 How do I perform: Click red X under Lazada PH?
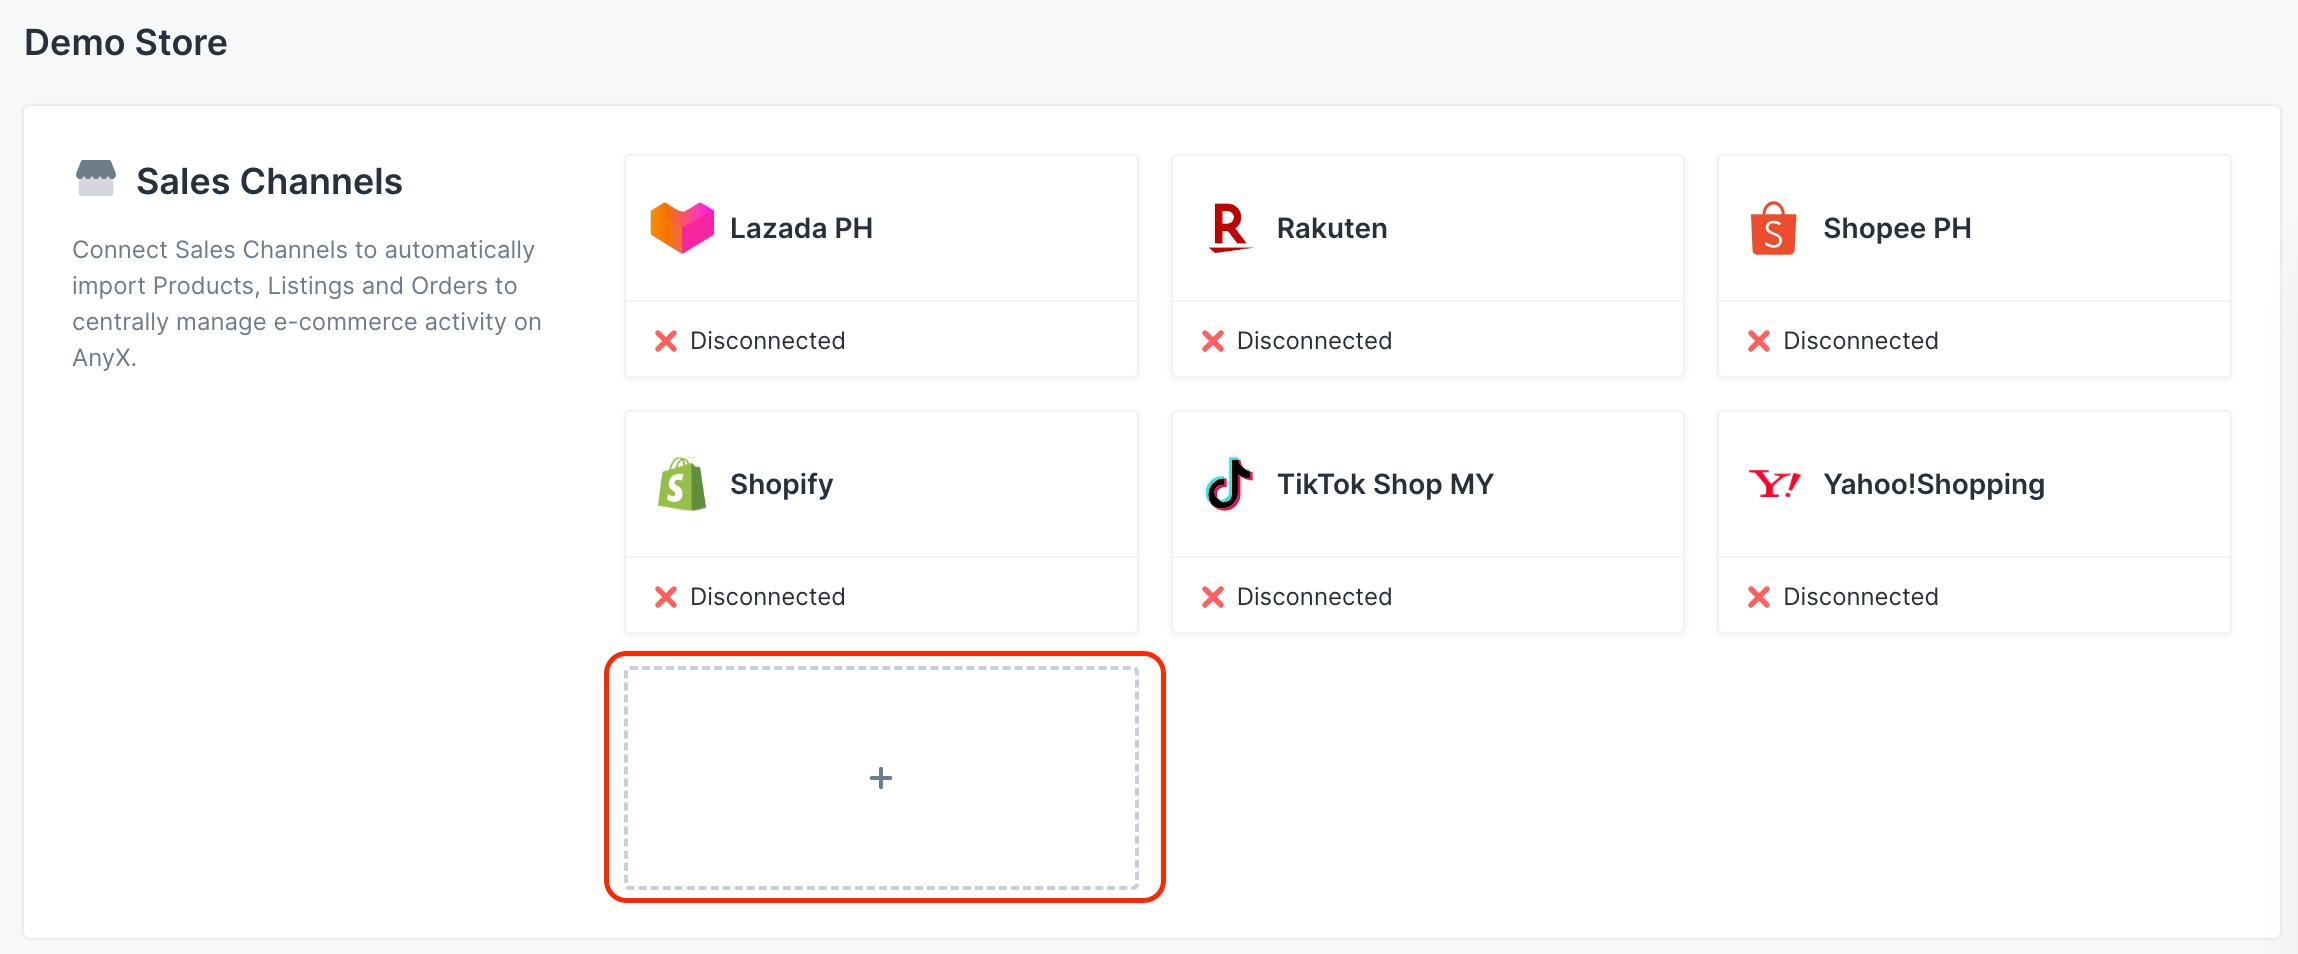[x=666, y=341]
